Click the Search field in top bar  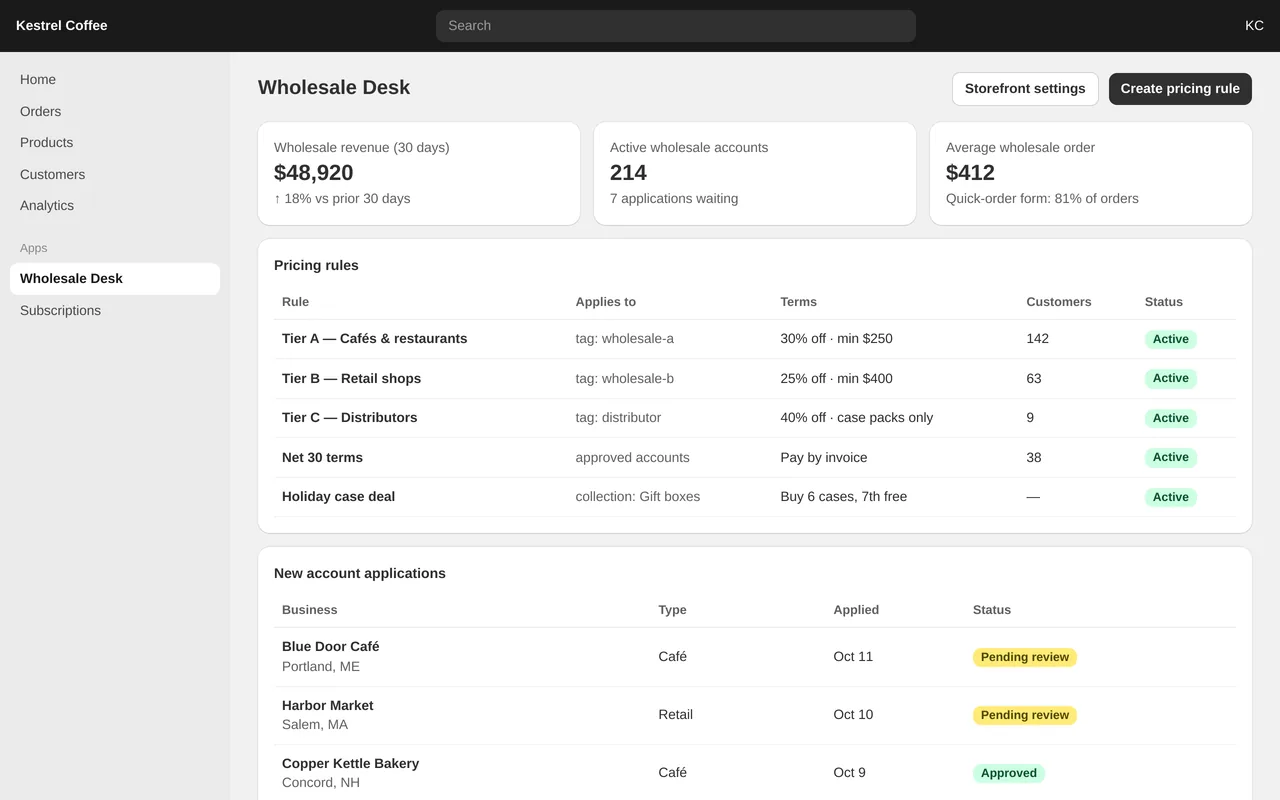[675, 26]
